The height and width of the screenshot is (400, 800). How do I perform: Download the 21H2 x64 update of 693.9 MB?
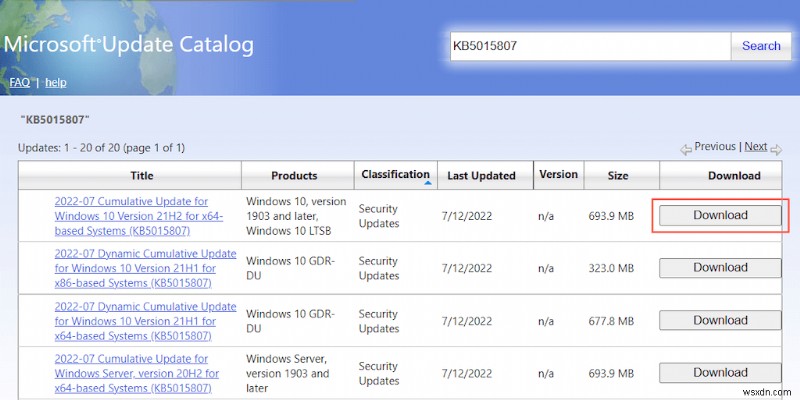pyautogui.click(x=720, y=215)
